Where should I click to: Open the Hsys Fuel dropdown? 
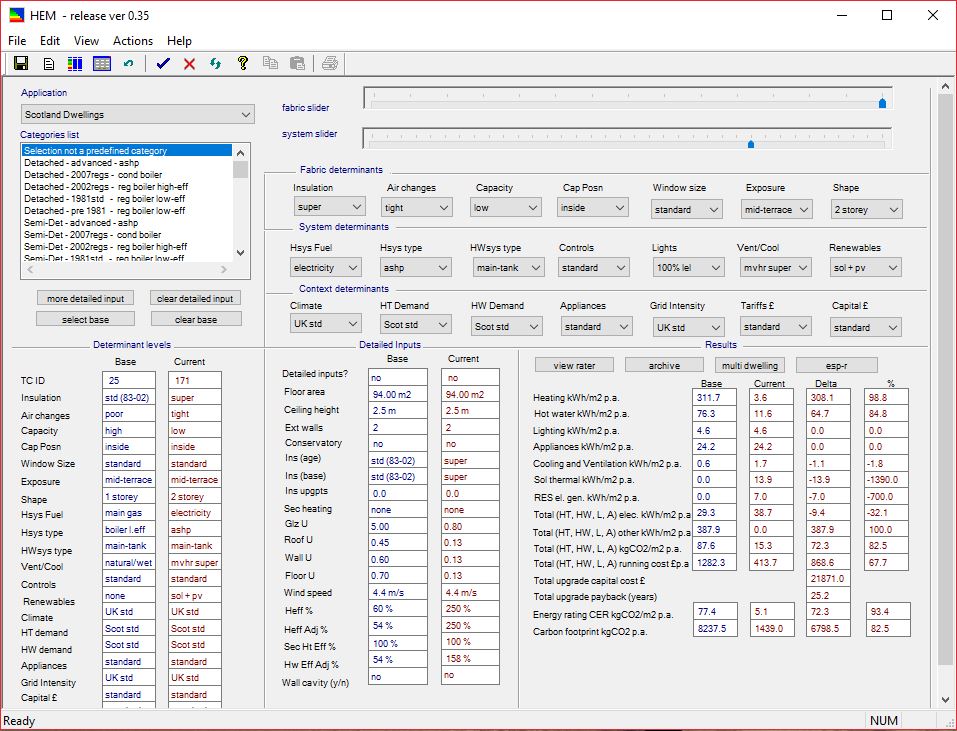point(325,268)
